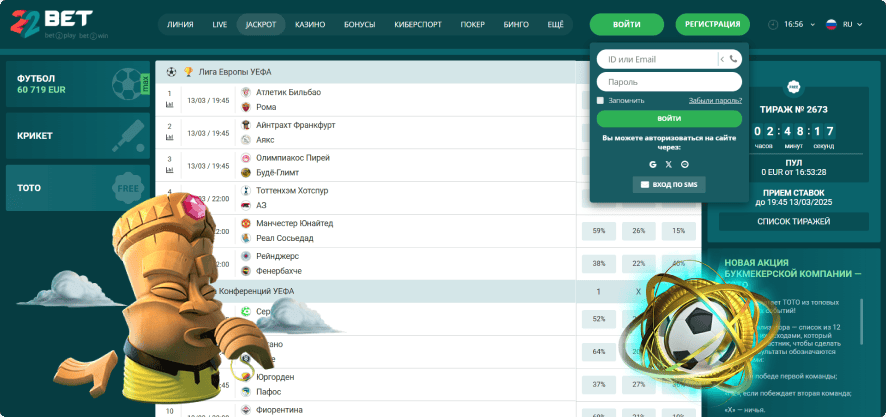Click the Олимпиакос Пирей team crest
The width and height of the screenshot is (886, 417).
(x=246, y=158)
